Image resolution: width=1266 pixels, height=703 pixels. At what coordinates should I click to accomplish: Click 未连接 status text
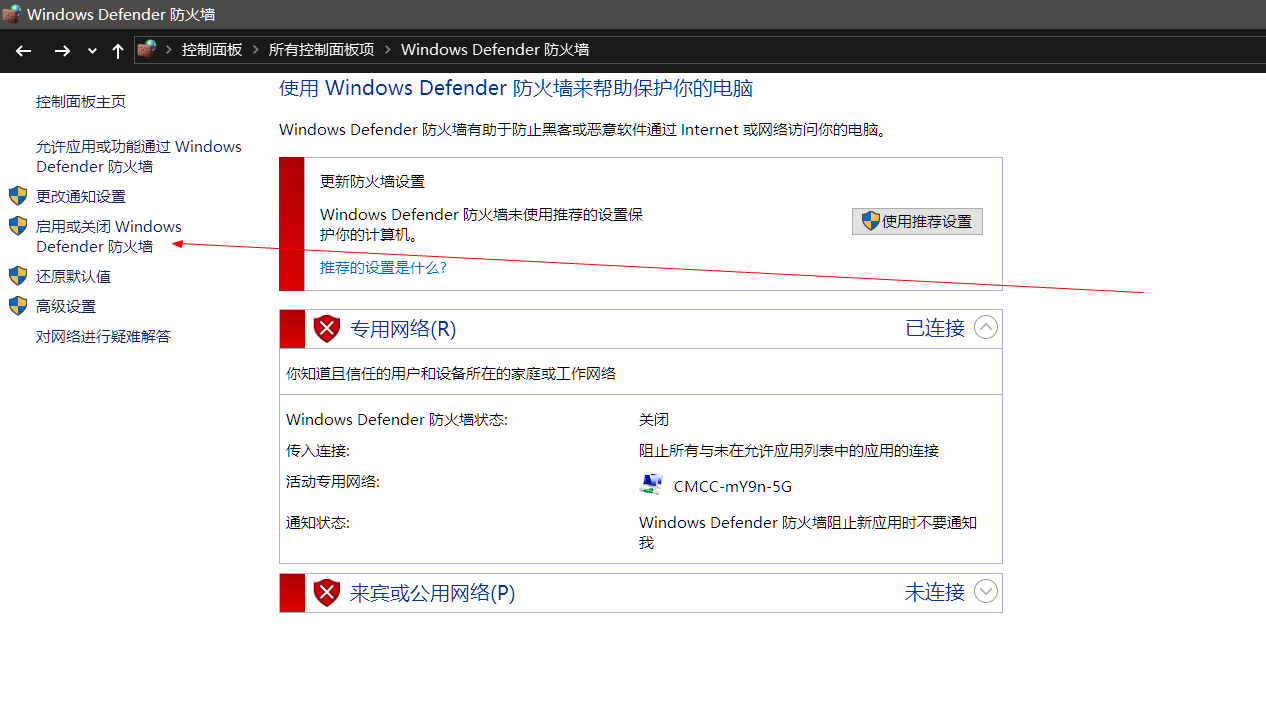935,591
